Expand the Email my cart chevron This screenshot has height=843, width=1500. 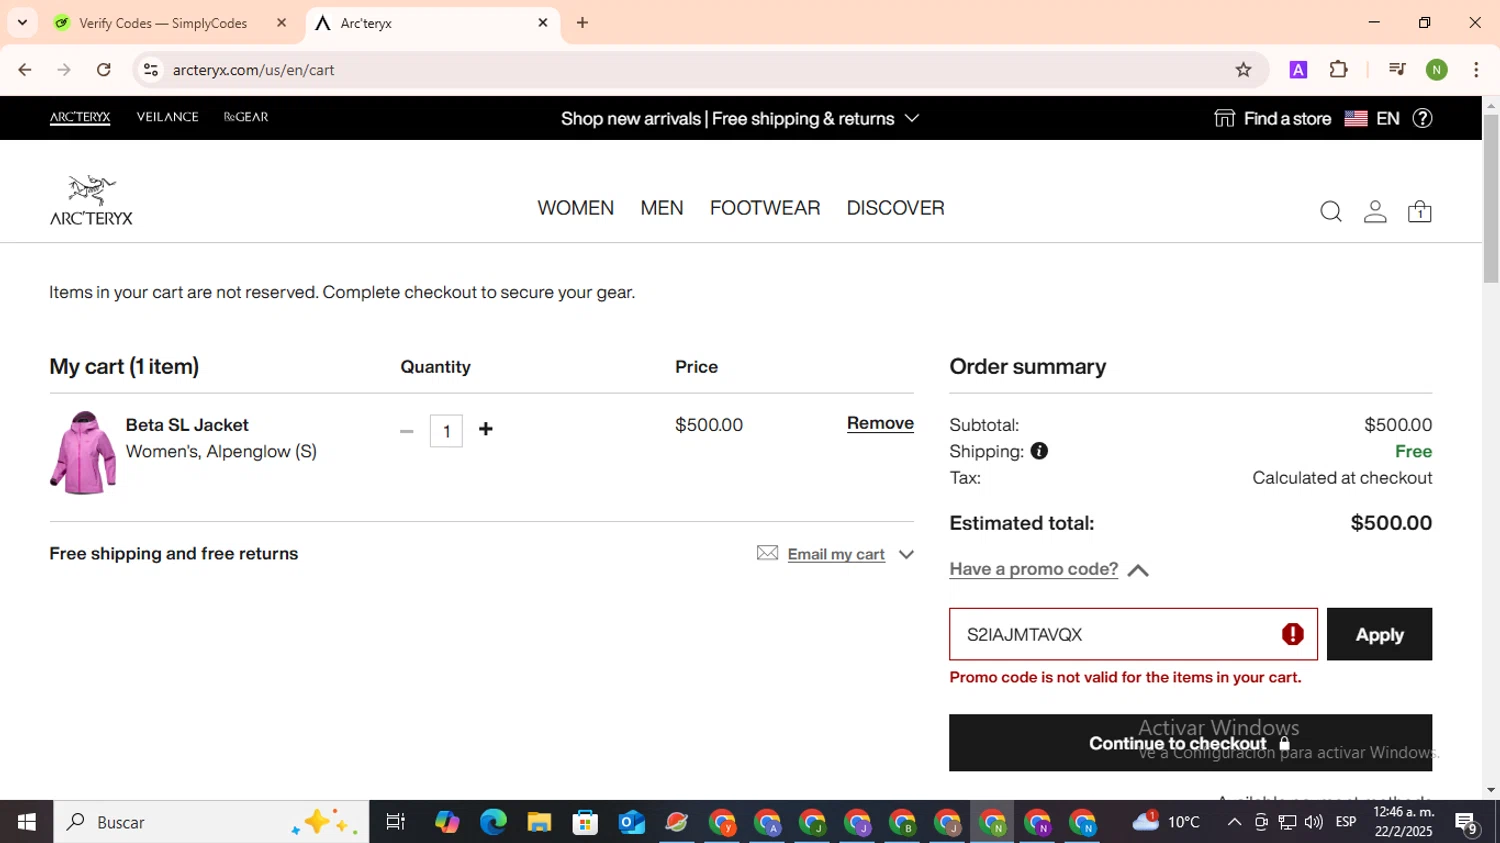click(x=906, y=554)
